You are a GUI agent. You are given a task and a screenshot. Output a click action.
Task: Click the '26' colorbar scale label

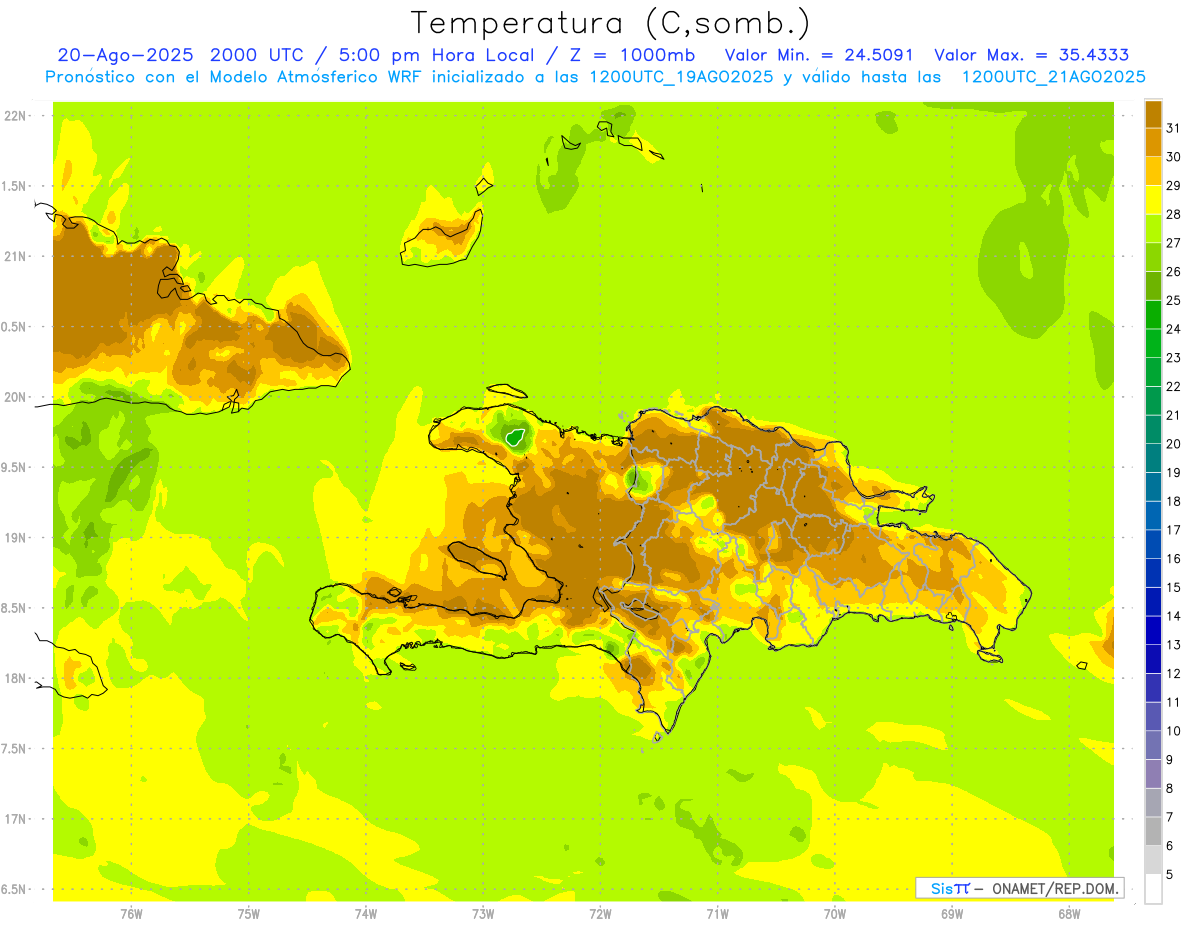pyautogui.click(x=1173, y=272)
